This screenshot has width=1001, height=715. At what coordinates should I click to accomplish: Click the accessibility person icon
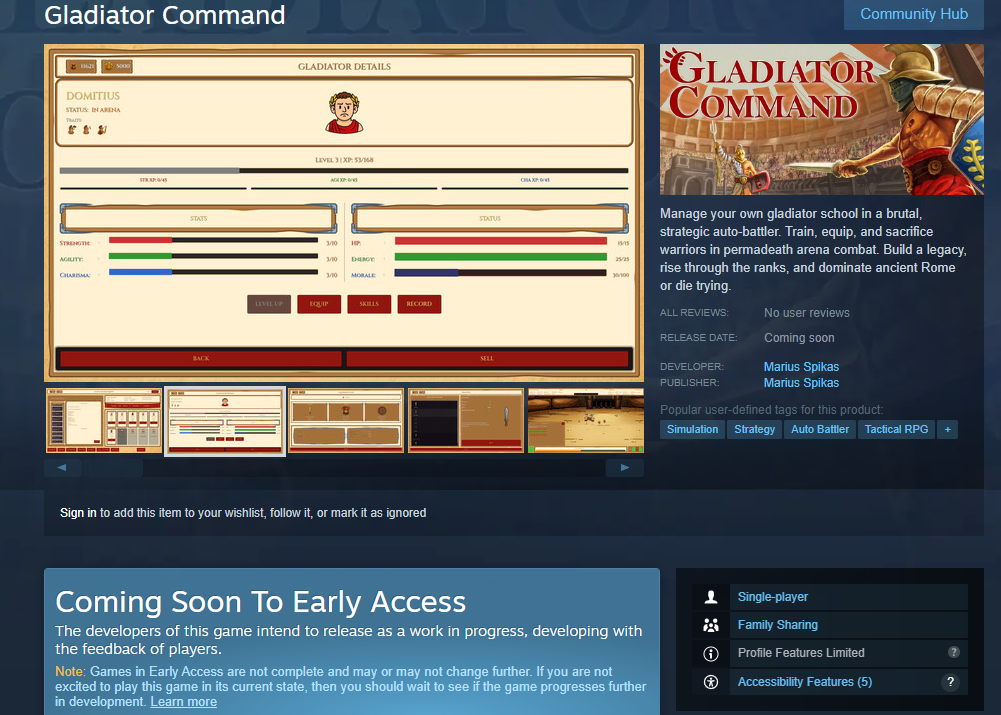[711, 682]
